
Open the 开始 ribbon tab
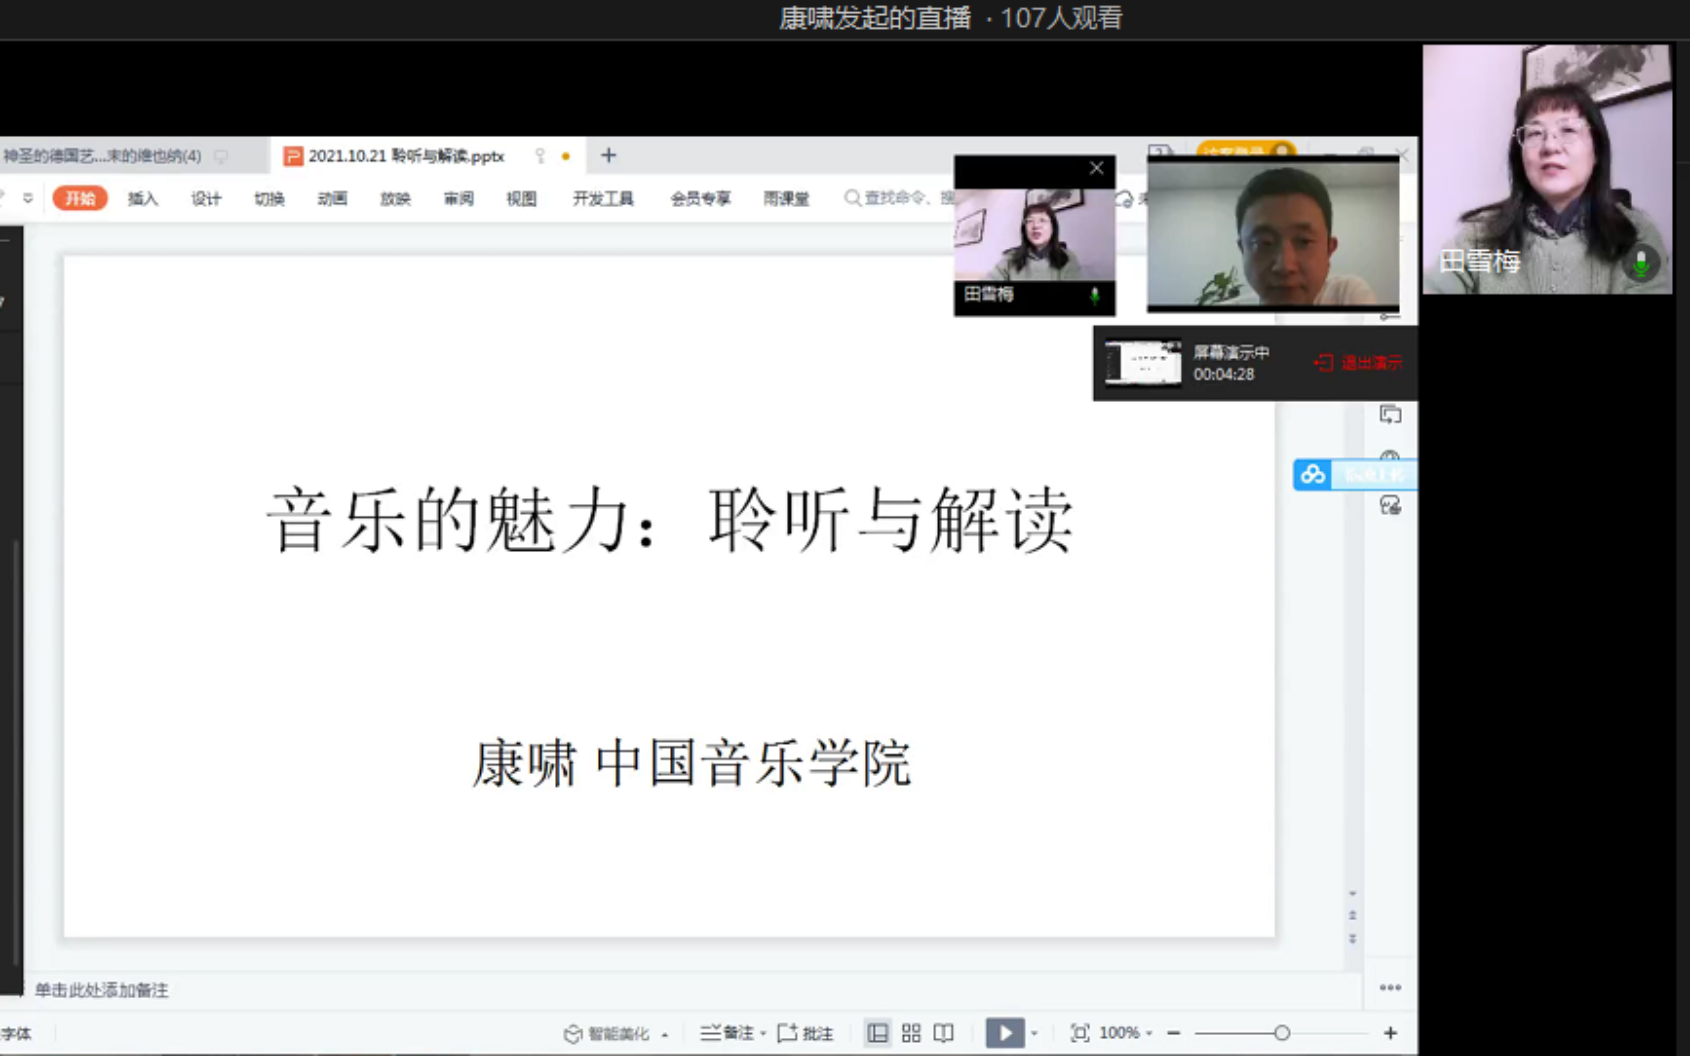point(80,198)
